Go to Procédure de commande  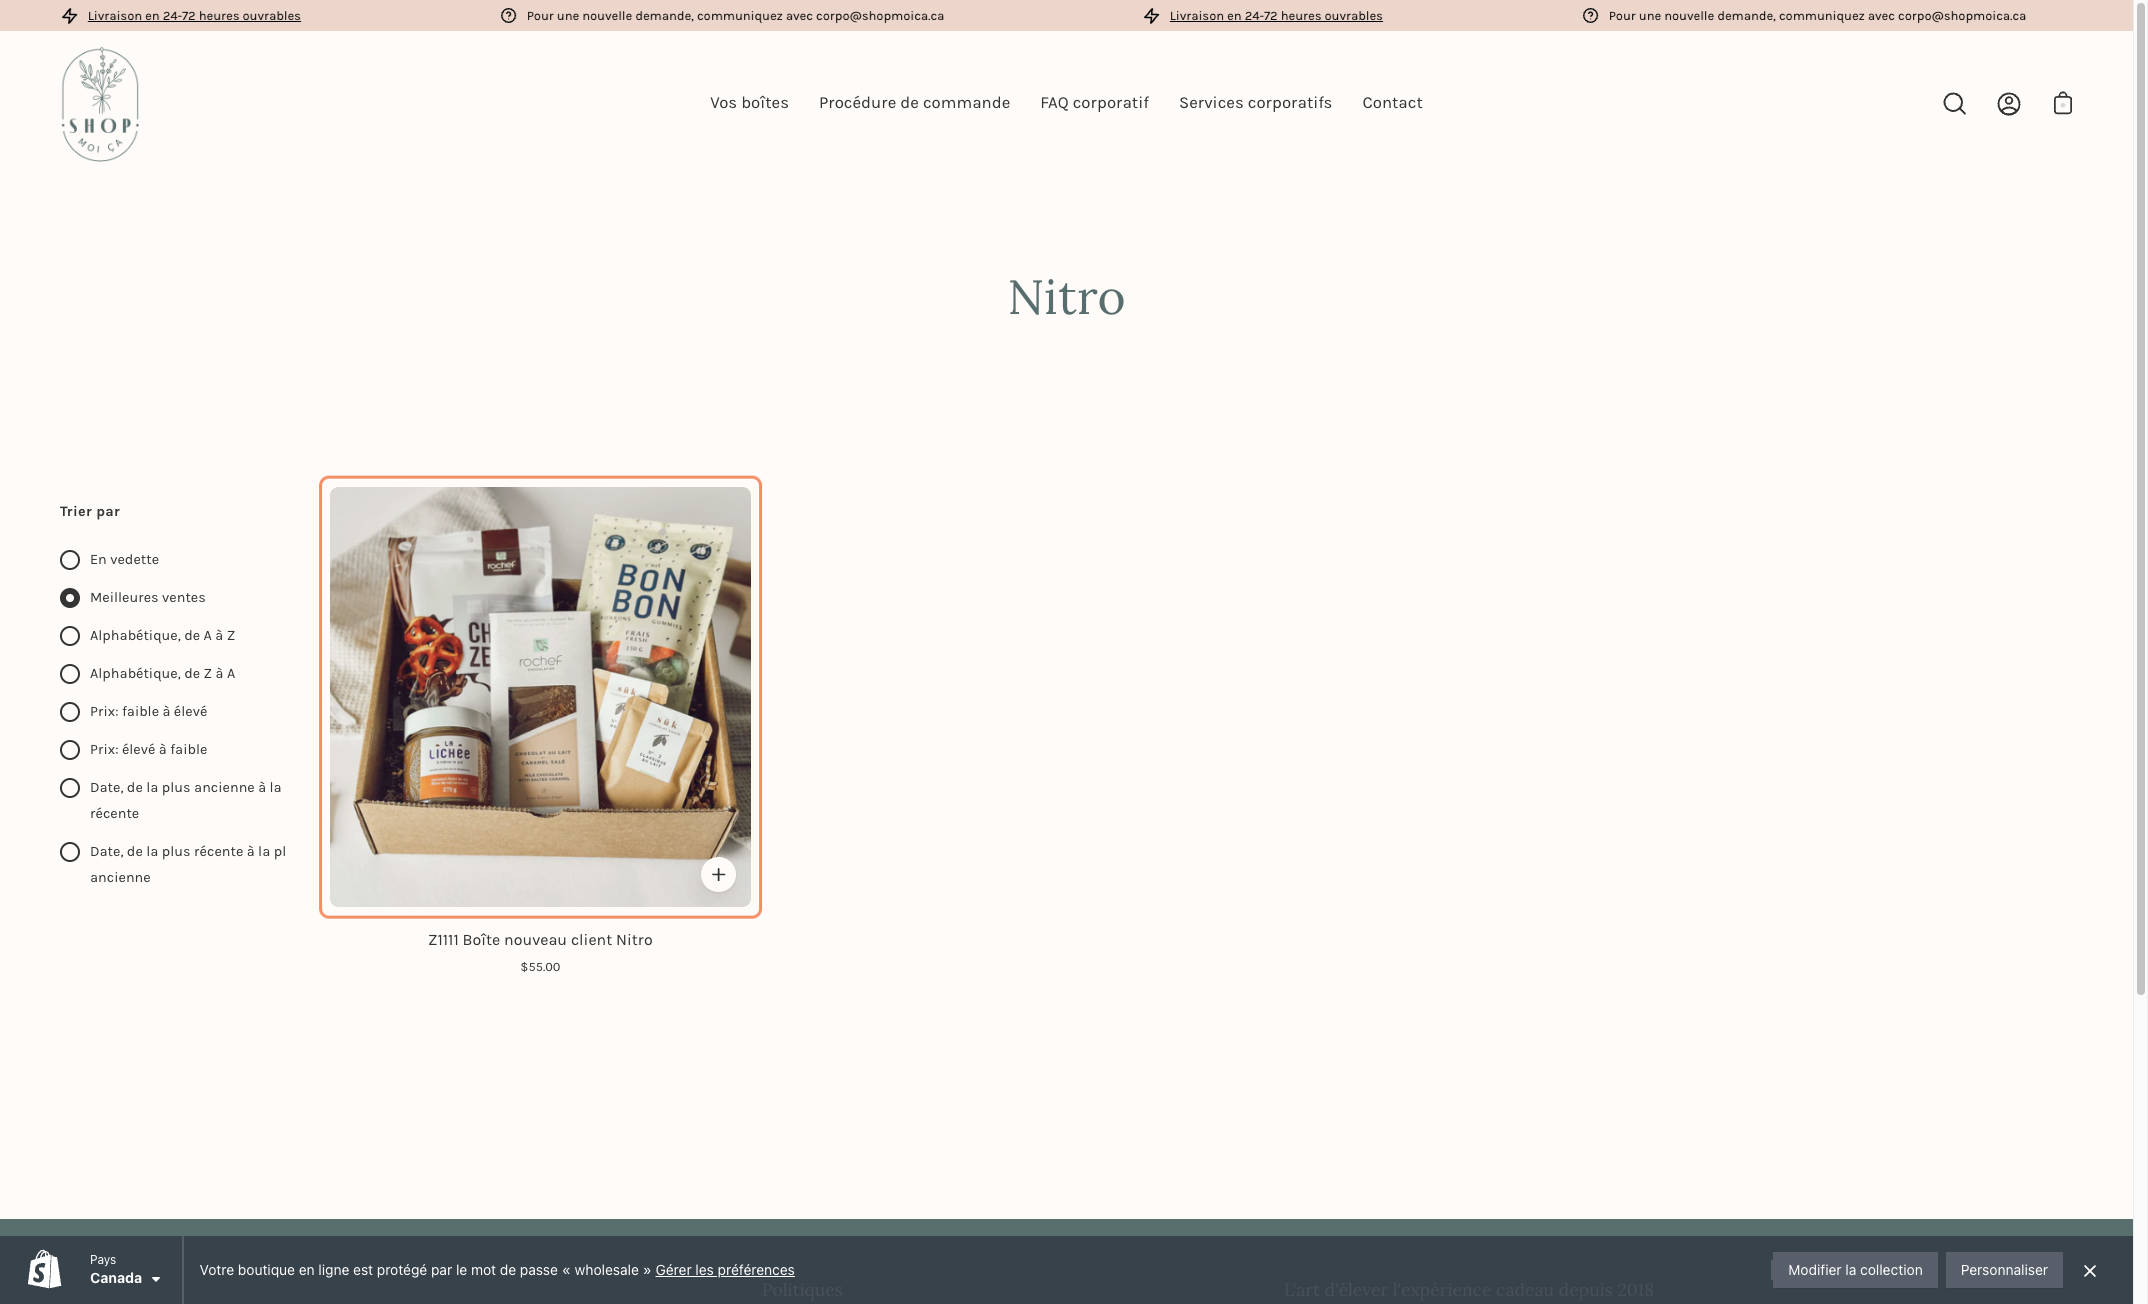point(914,103)
